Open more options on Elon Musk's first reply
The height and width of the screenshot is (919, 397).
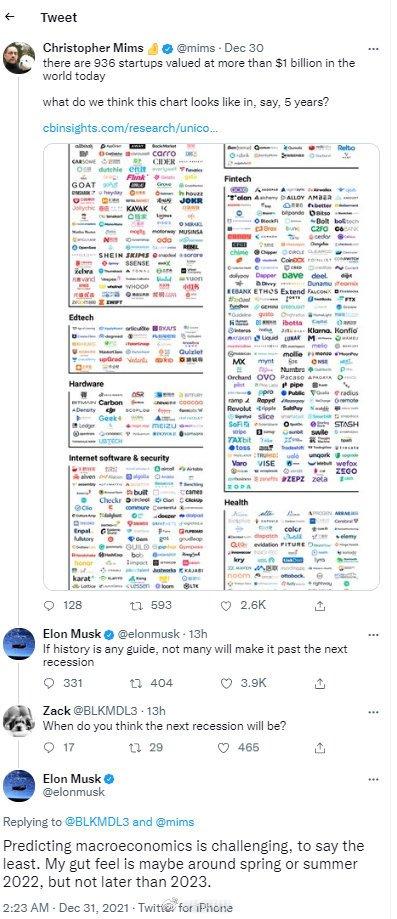coord(373,634)
